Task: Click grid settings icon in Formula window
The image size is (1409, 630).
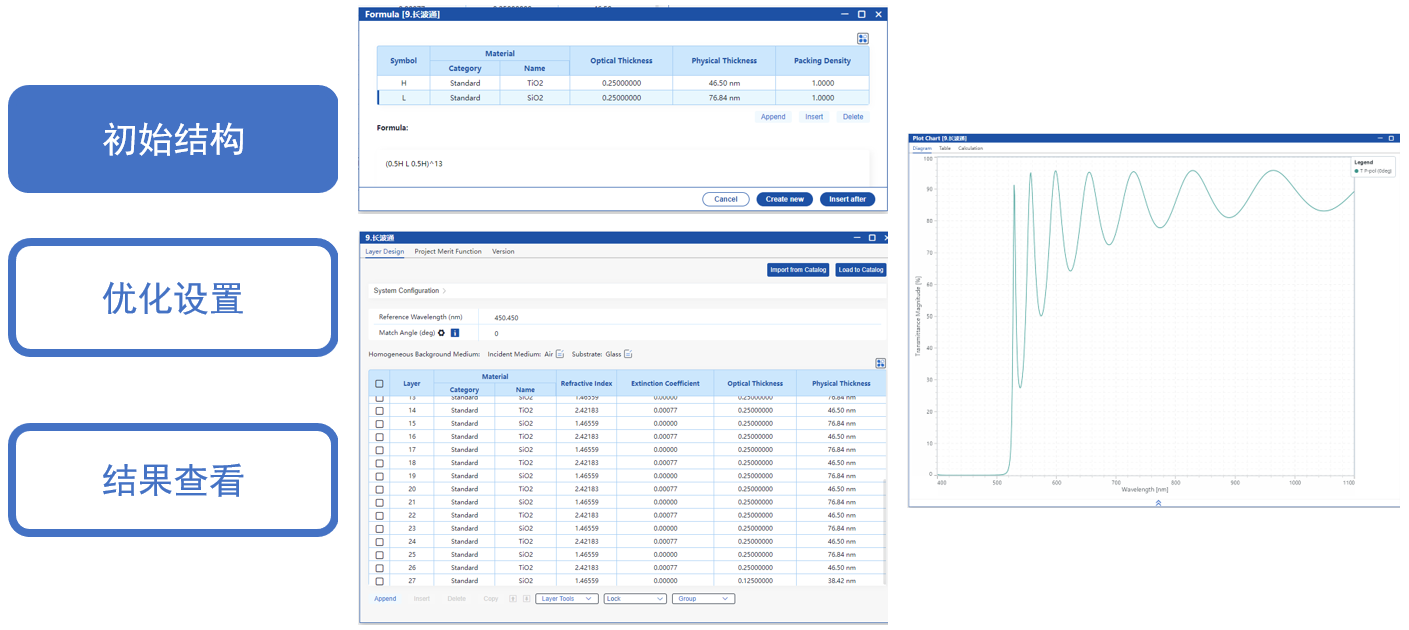Action: point(863,39)
